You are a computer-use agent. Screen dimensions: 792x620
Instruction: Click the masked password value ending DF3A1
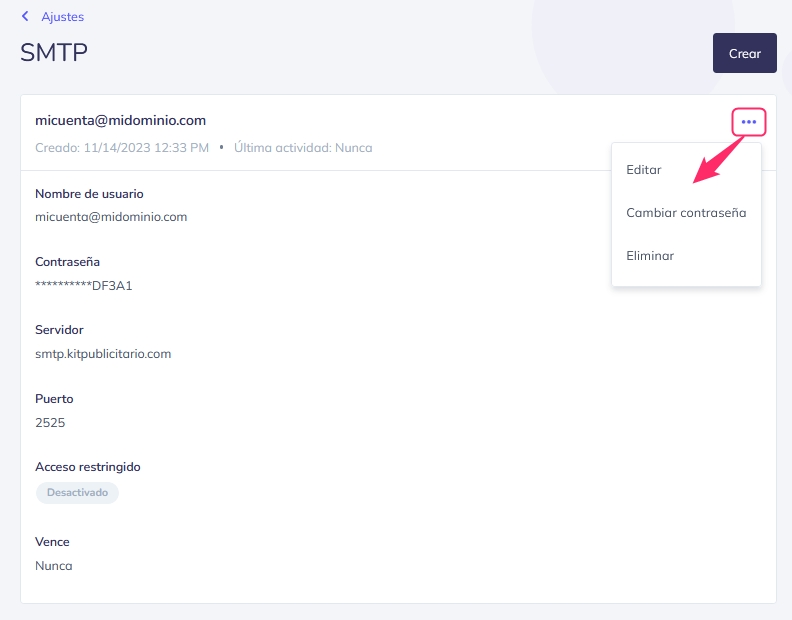click(84, 286)
